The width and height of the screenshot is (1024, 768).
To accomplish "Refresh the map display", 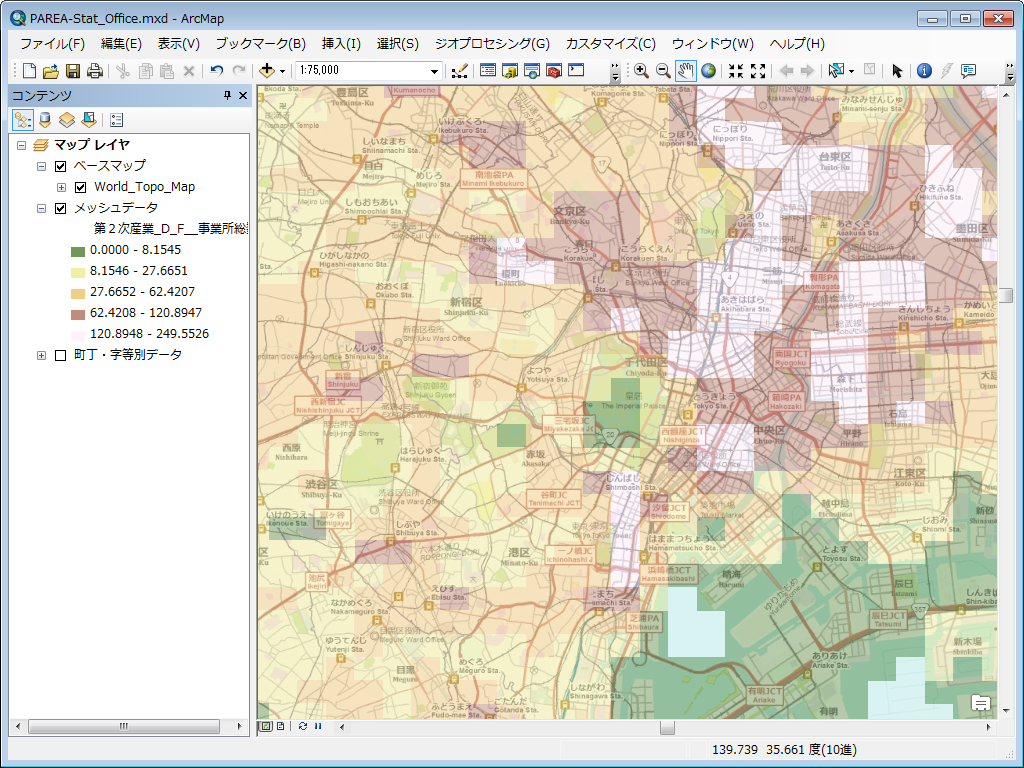I will click(x=302, y=726).
